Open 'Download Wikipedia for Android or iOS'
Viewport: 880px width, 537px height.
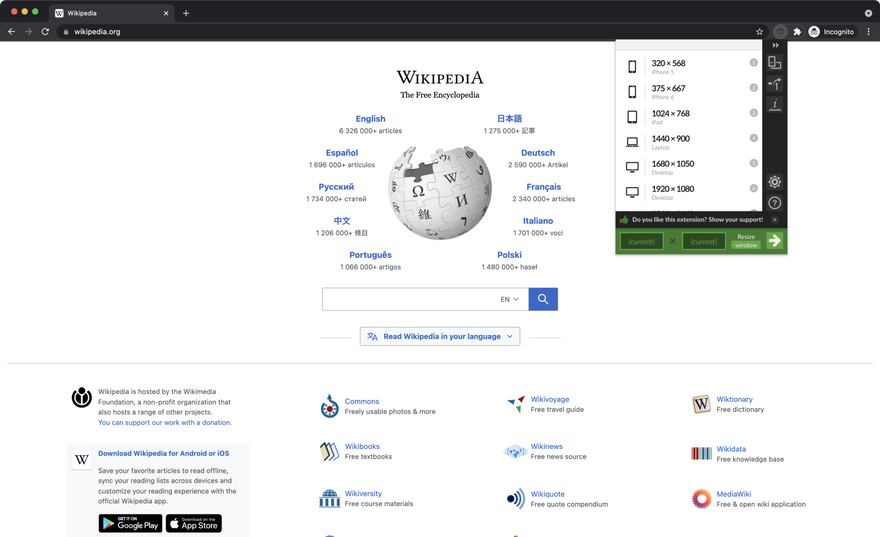(163, 453)
